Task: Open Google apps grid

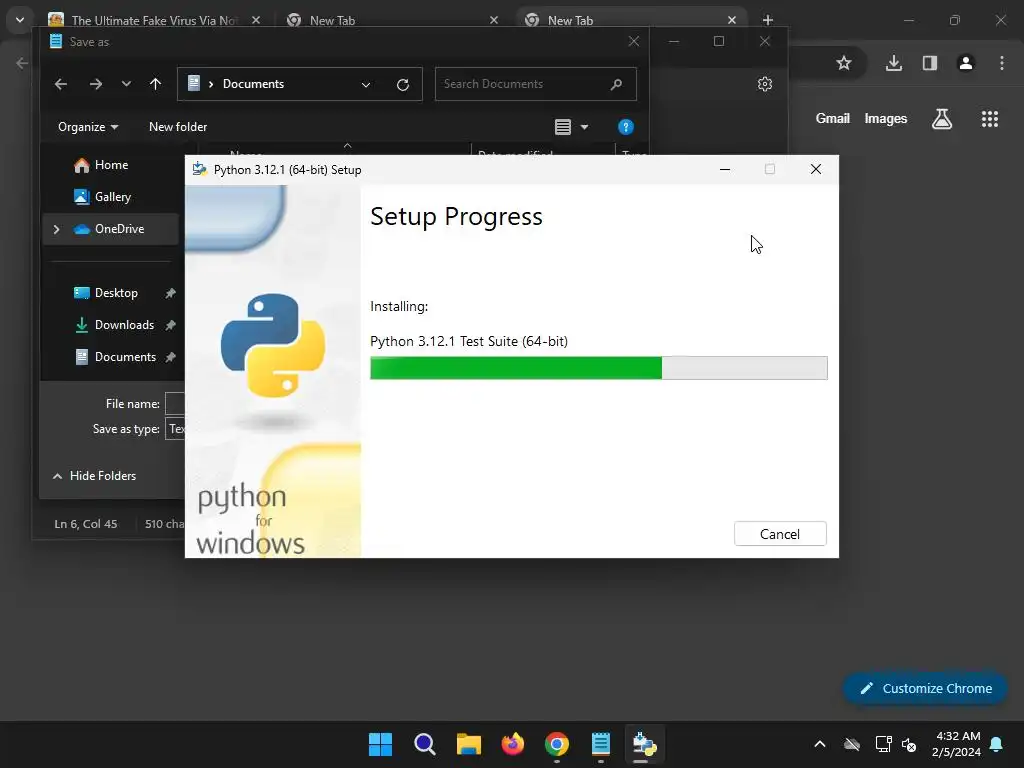Action: [990, 119]
